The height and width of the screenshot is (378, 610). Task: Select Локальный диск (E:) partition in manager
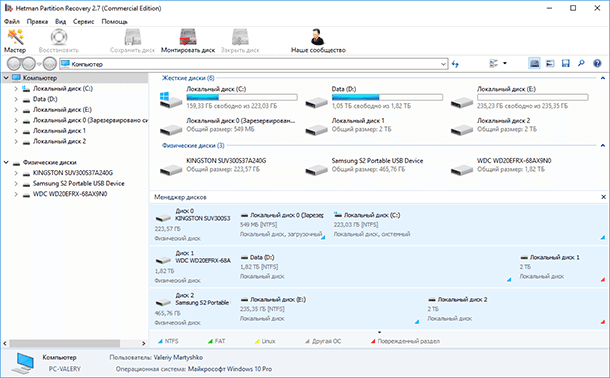pos(329,310)
